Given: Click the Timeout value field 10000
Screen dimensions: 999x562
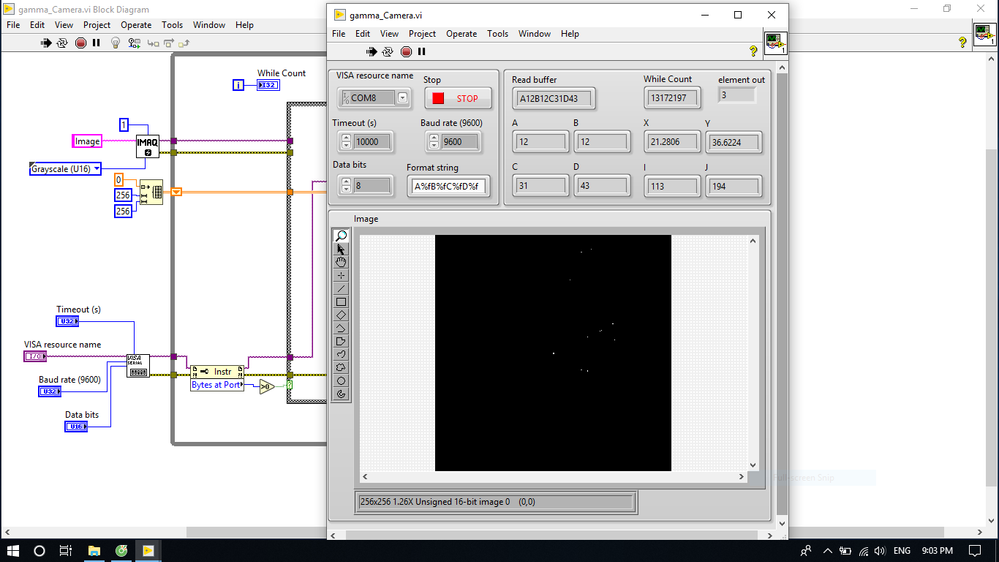Looking at the screenshot, I should [372, 141].
